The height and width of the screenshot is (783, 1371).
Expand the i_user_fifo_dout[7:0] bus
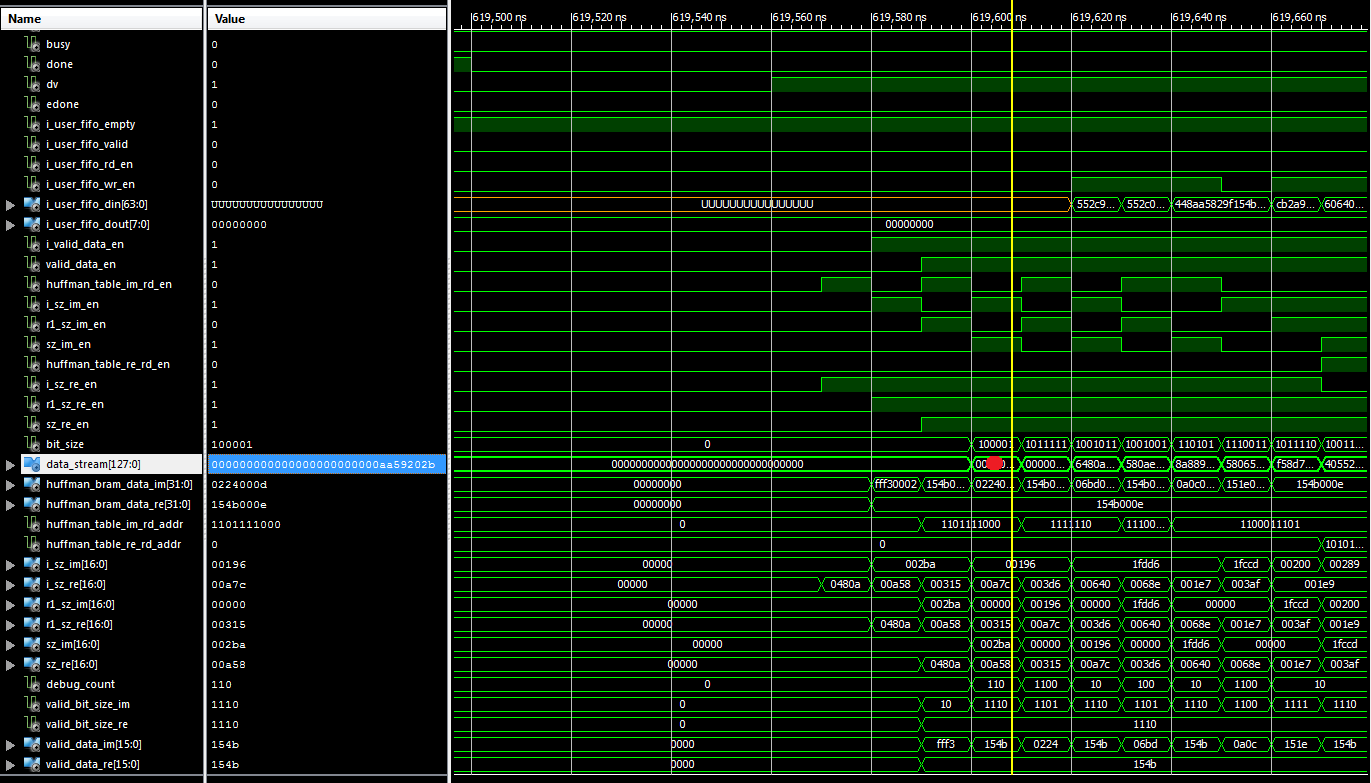[x=11, y=224]
